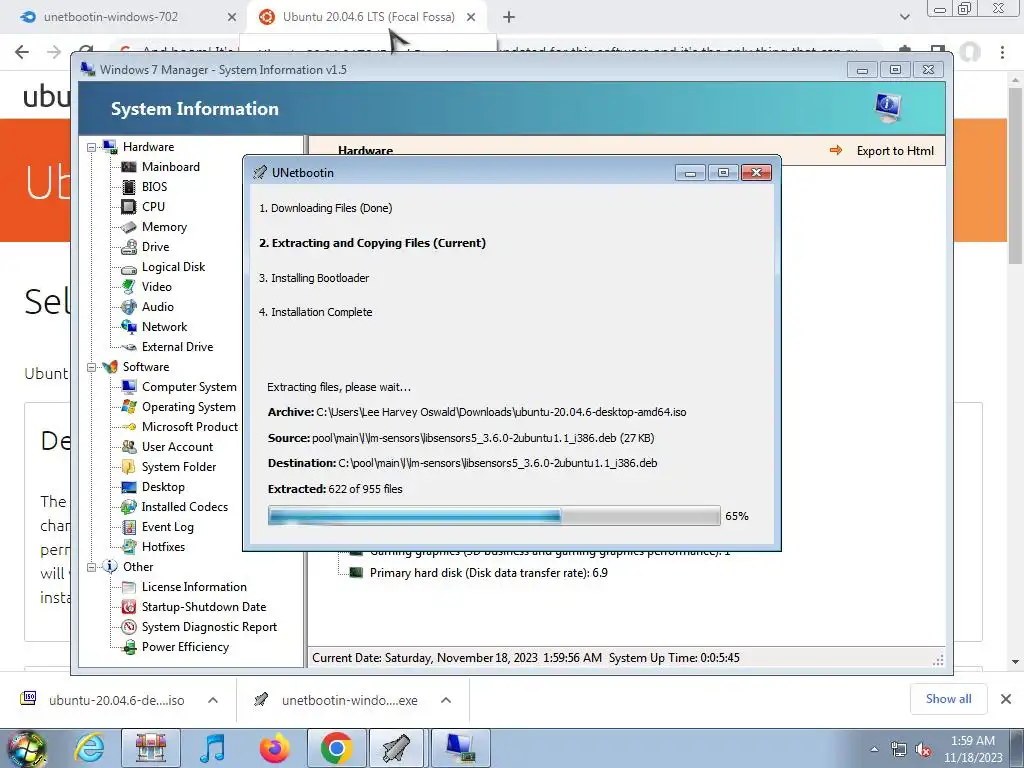Viewport: 1024px width, 768px height.
Task: Collapse the Other tree node
Action: click(91, 568)
